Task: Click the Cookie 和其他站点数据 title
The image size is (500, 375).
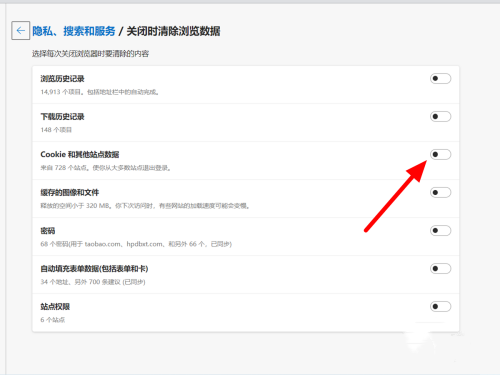Action: 80,155
